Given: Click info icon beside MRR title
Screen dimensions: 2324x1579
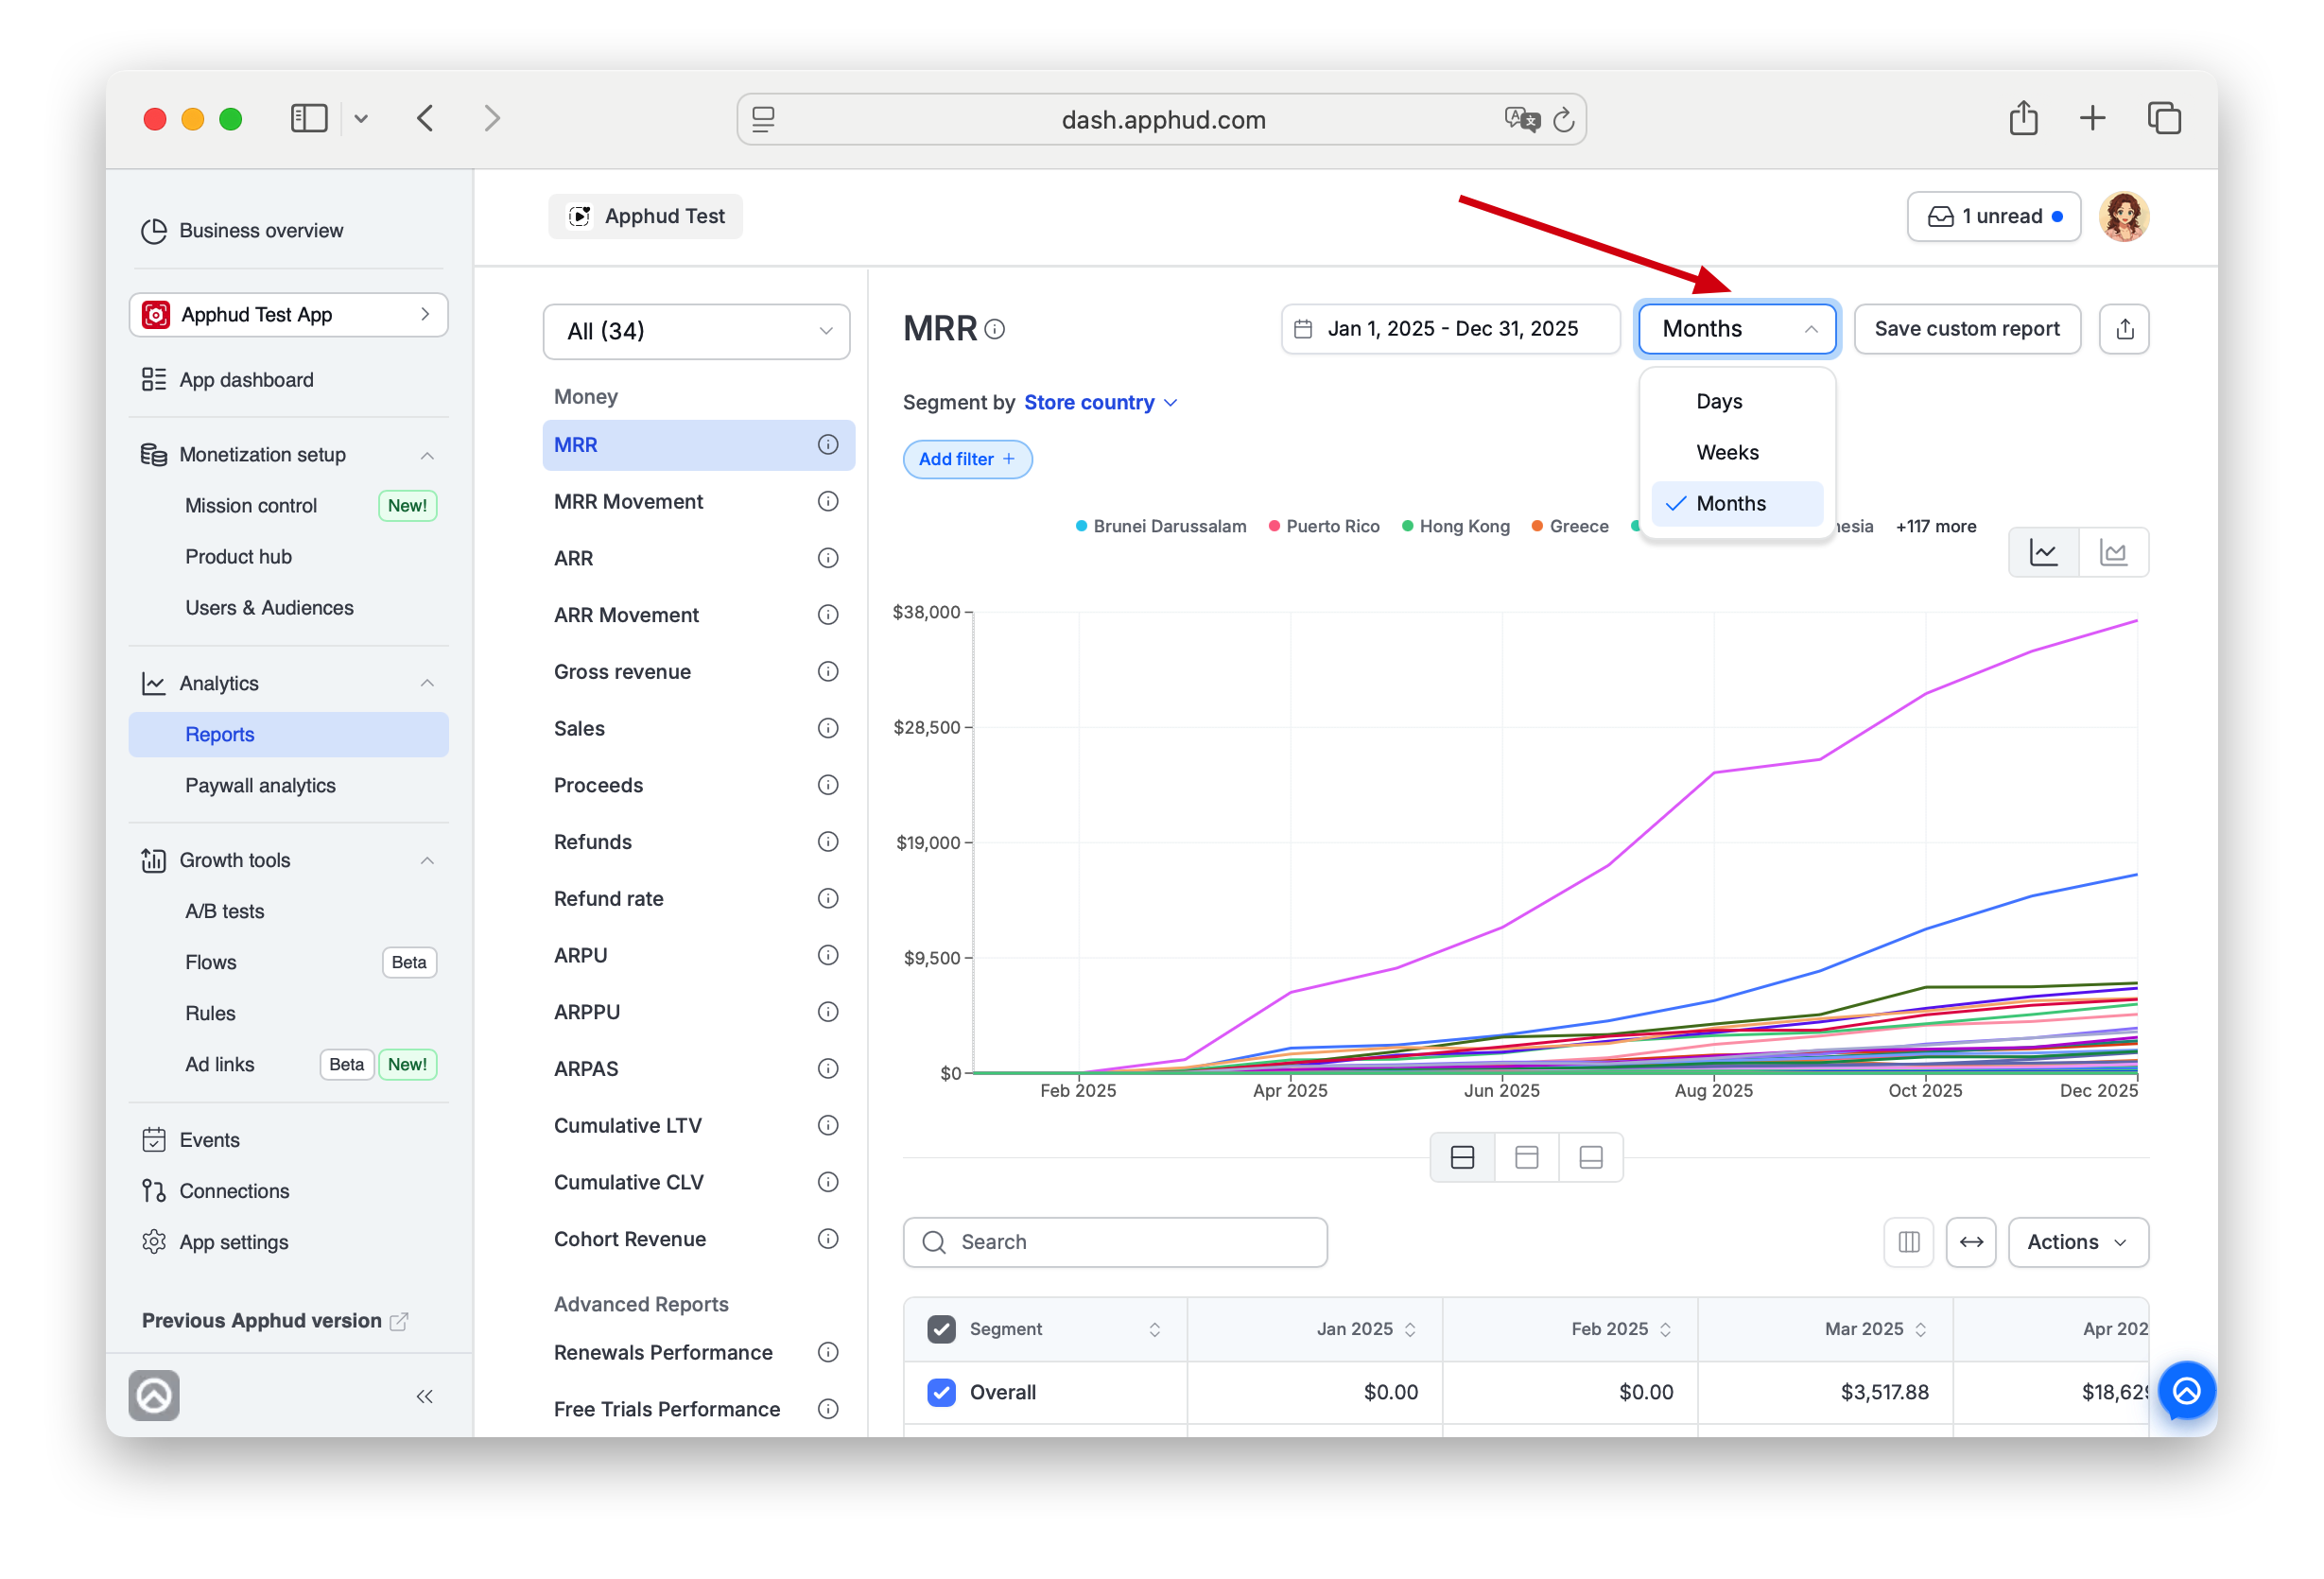Looking at the screenshot, I should pyautogui.click(x=994, y=329).
